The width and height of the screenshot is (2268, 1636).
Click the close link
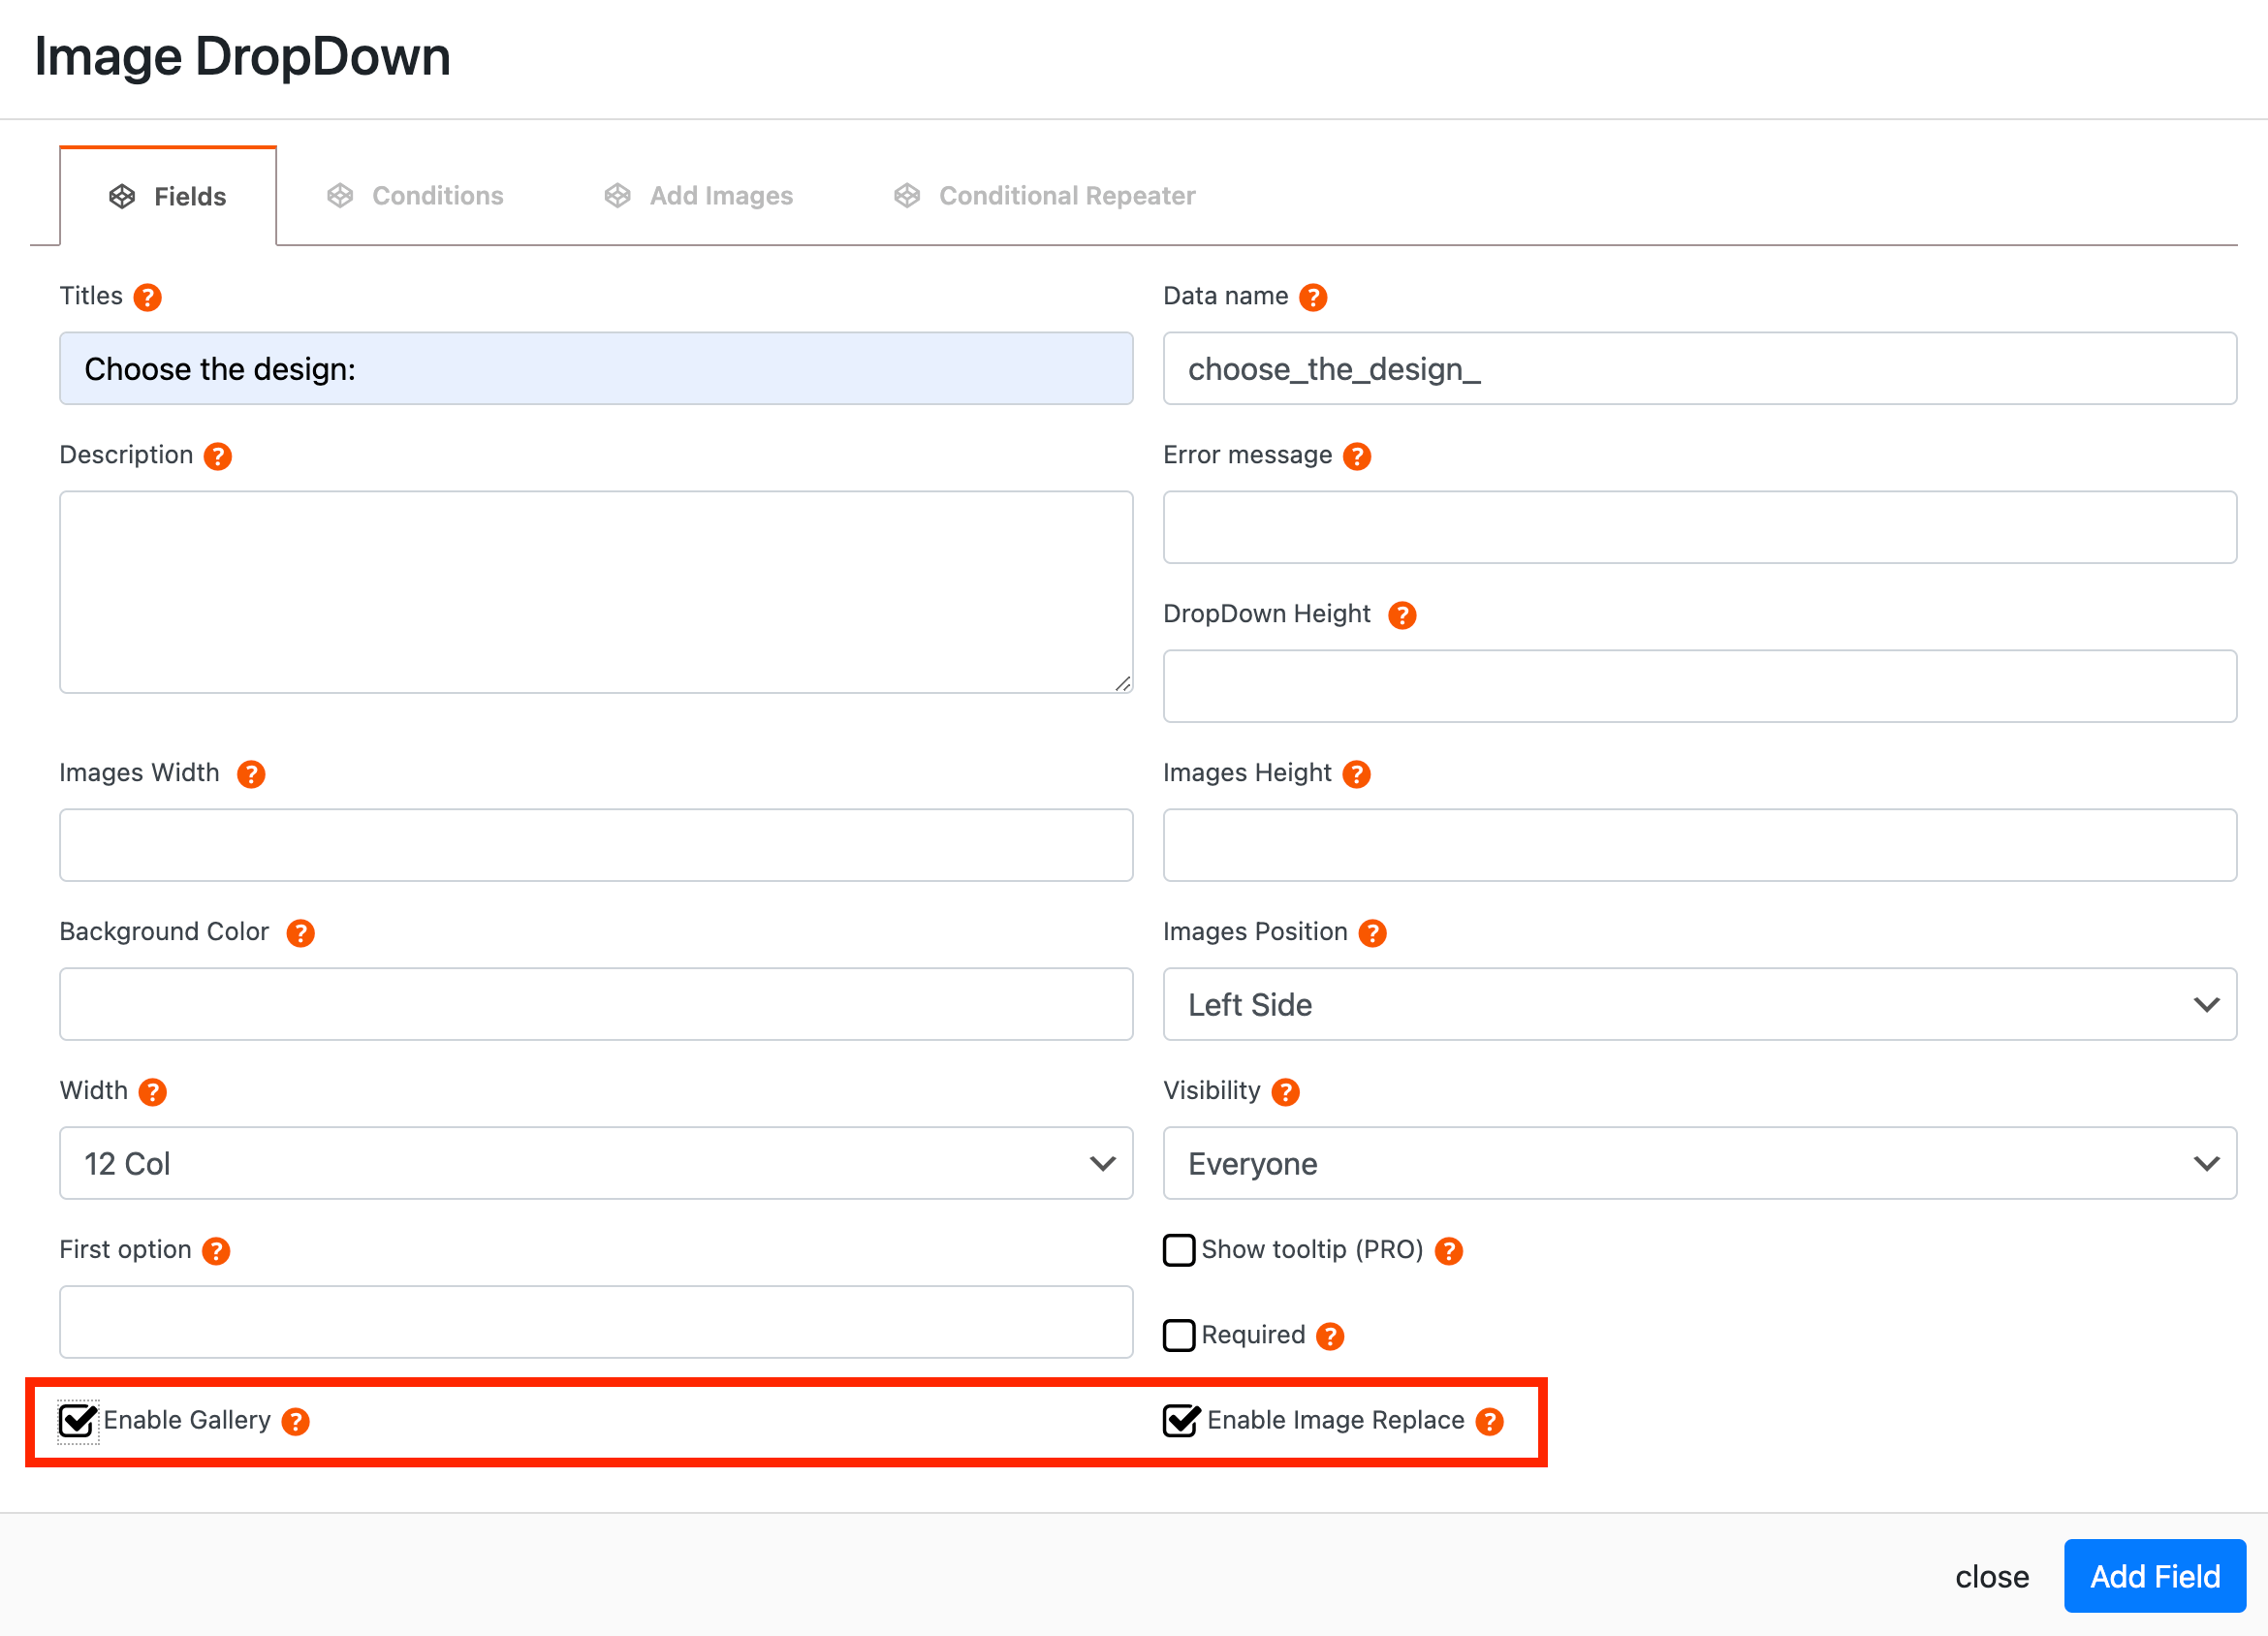pos(1991,1577)
